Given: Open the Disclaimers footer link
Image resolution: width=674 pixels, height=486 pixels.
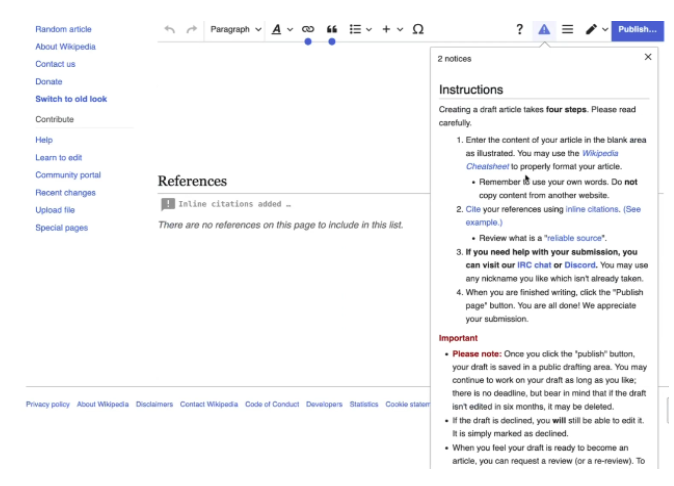Looking at the screenshot, I should click(x=154, y=404).
